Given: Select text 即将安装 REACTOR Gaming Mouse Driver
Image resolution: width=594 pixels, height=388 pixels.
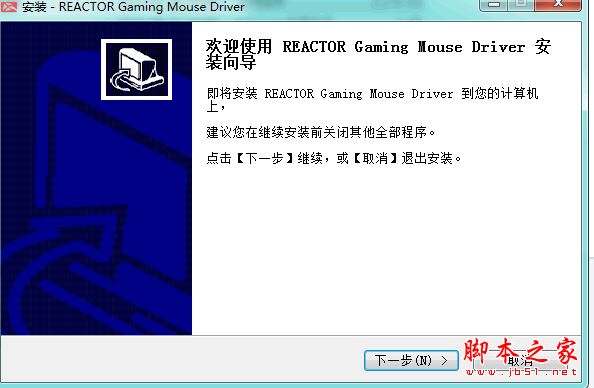Looking at the screenshot, I should 330,93.
